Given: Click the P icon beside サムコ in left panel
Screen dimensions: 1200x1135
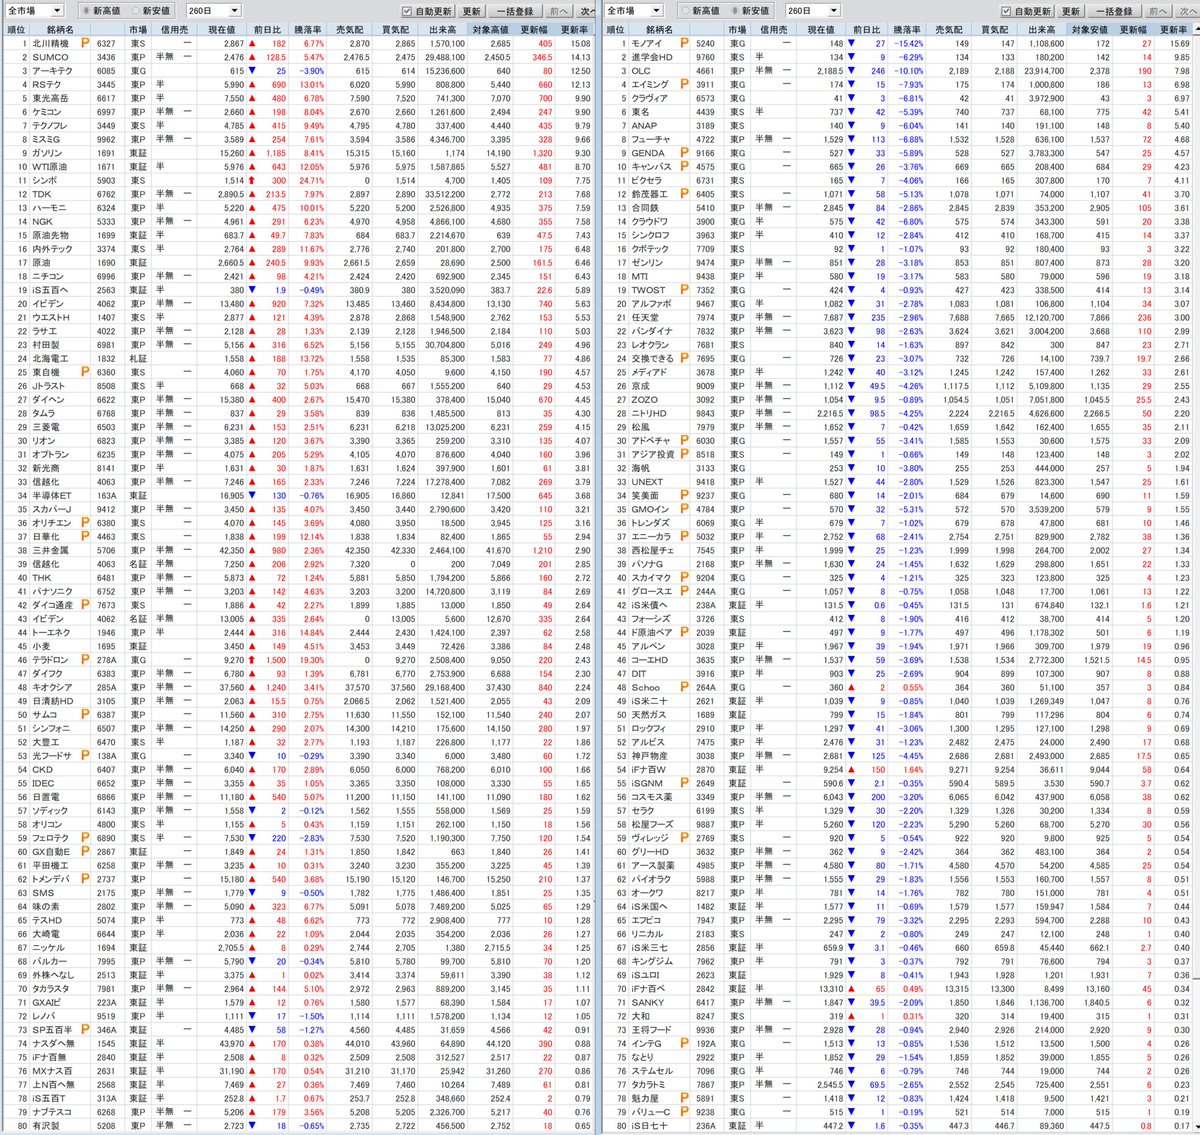Looking at the screenshot, I should (85, 715).
